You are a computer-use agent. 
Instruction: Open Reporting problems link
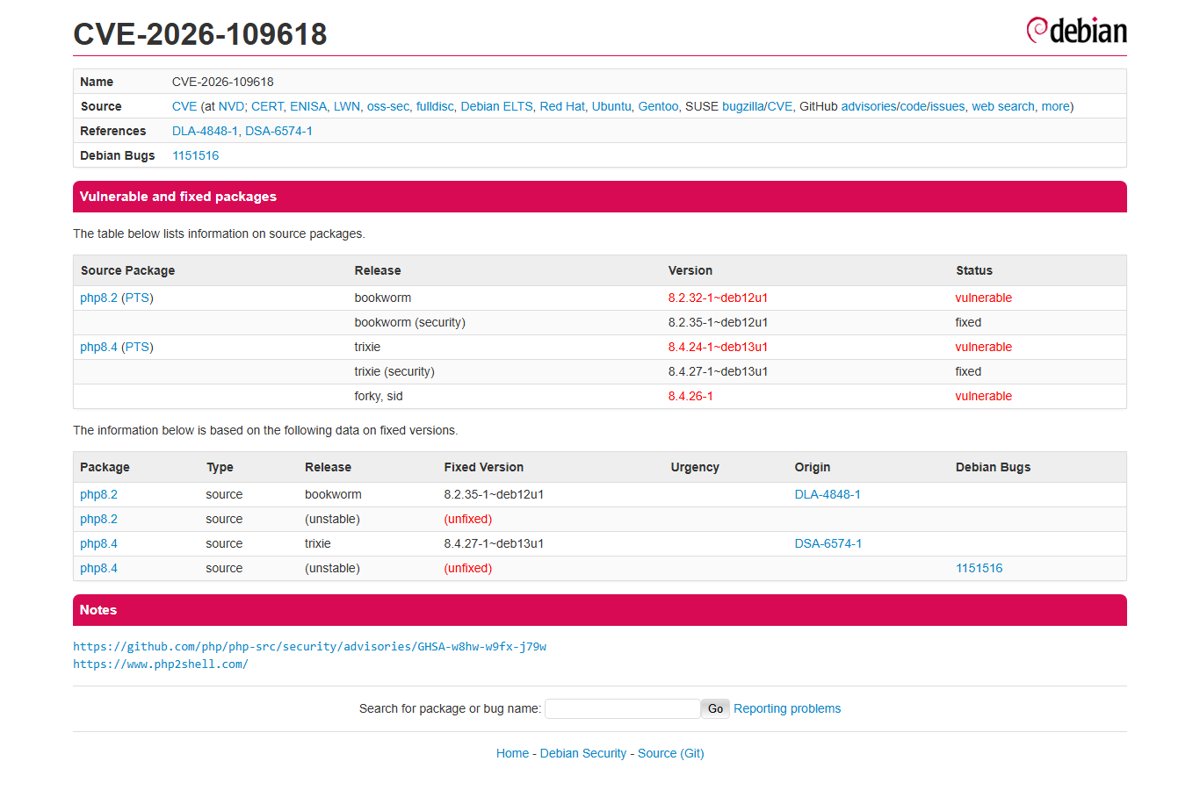pos(787,708)
